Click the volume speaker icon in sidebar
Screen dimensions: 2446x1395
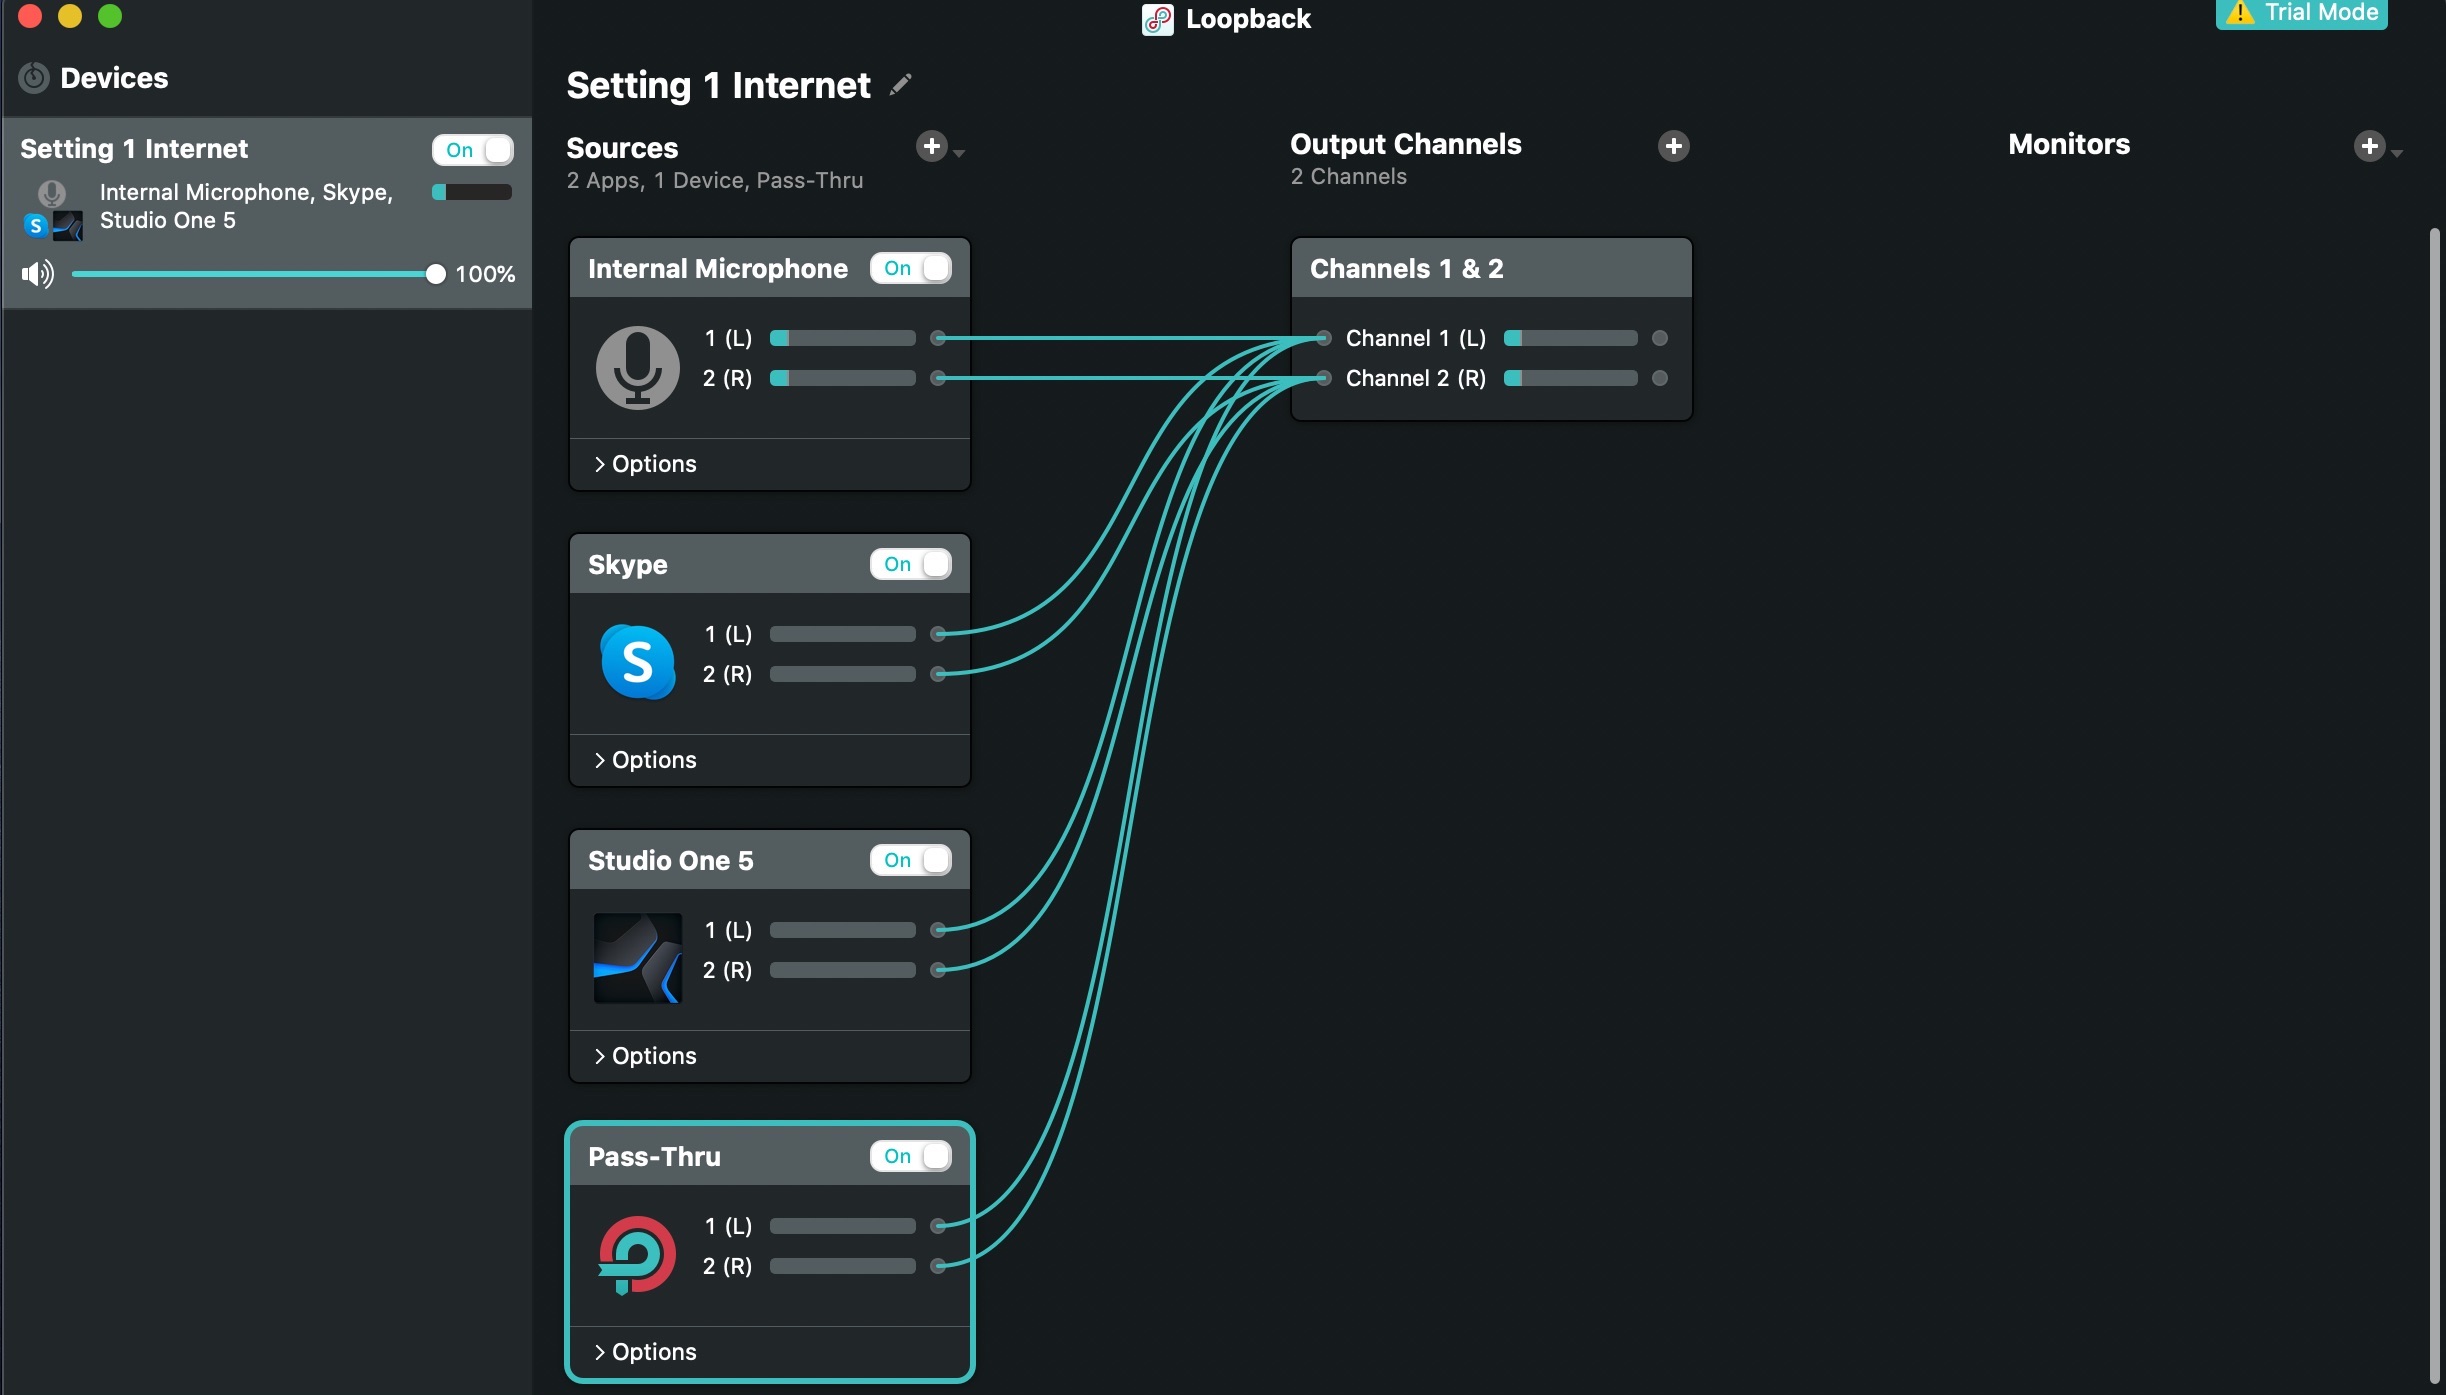(38, 274)
